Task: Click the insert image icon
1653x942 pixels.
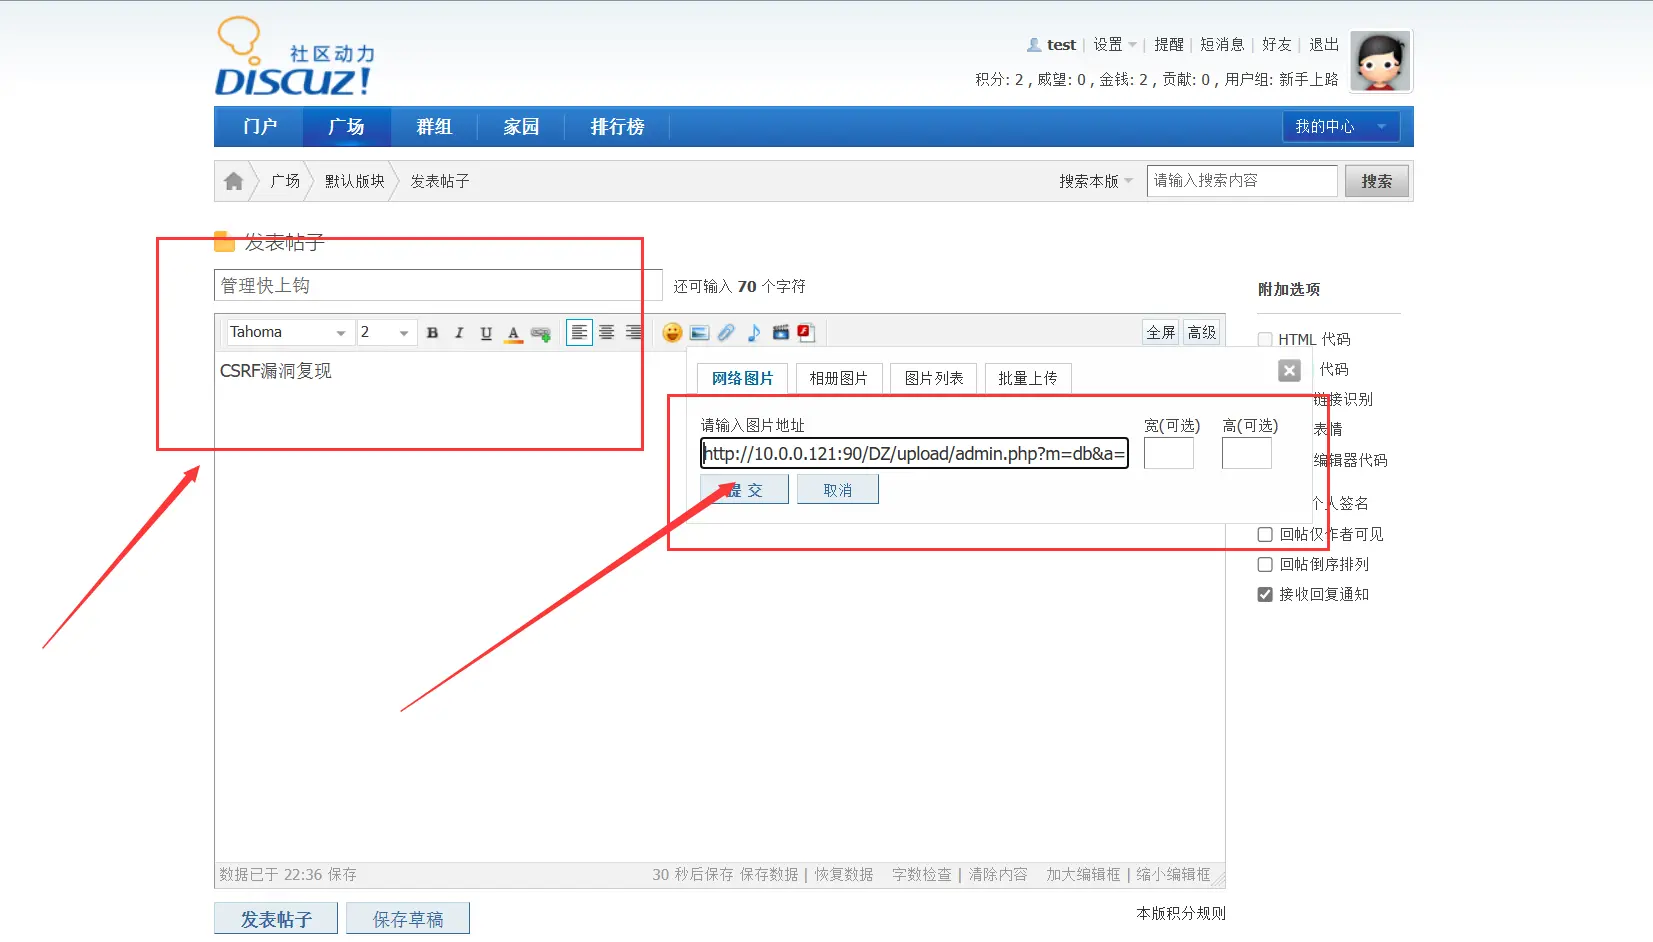Action: coord(700,332)
